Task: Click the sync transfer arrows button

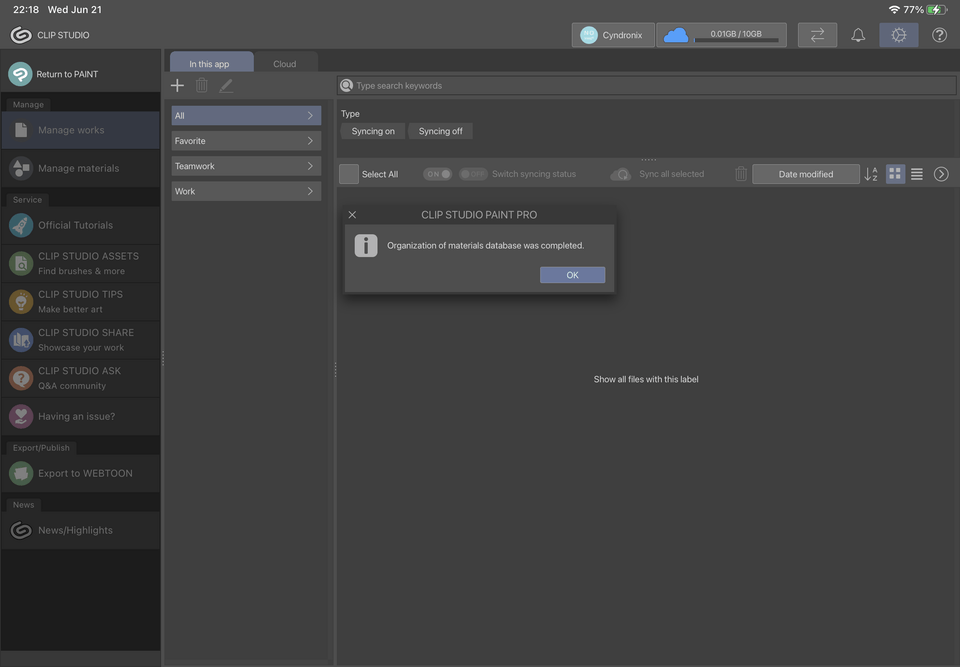Action: tap(817, 35)
